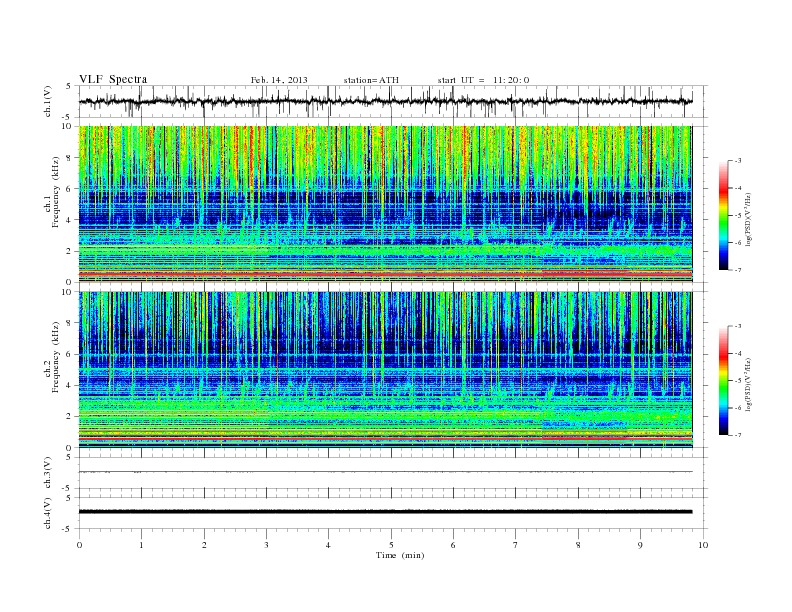Screen dimensions: 792x612
Task: Click the "4" kHz tick of ch.1 spectrogram
Action: (x=69, y=220)
